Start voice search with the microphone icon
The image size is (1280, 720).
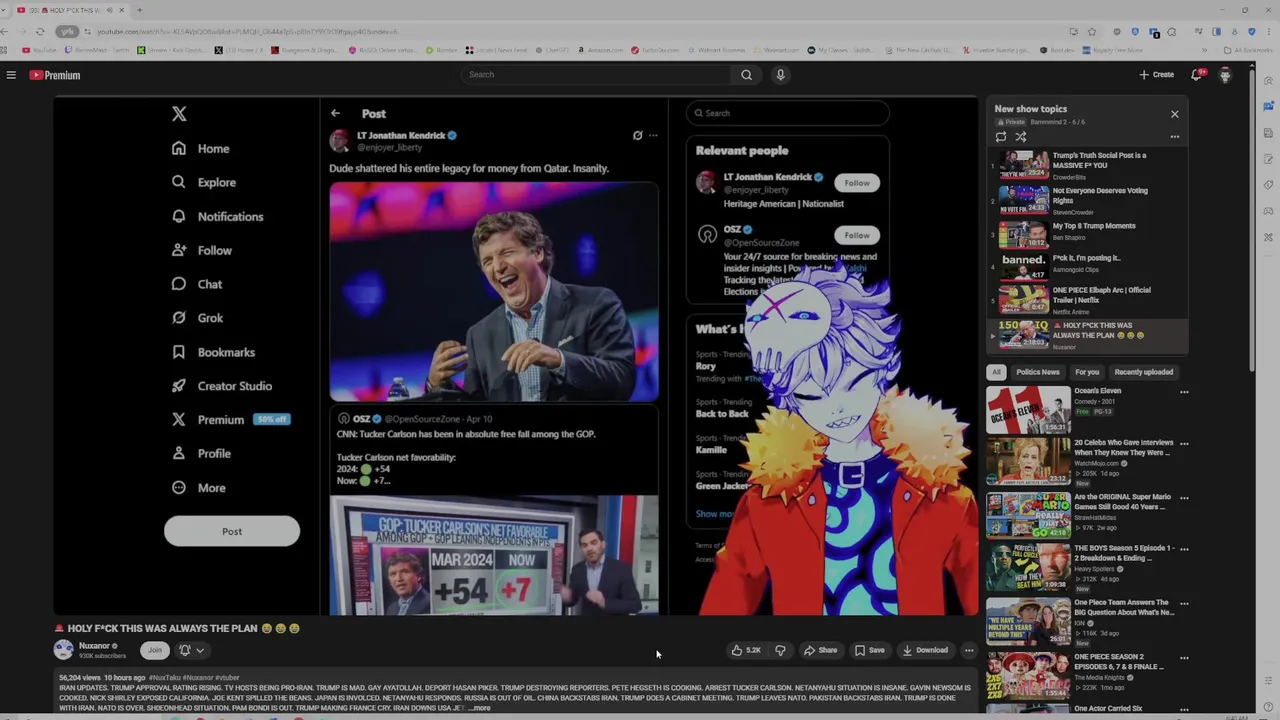[780, 75]
